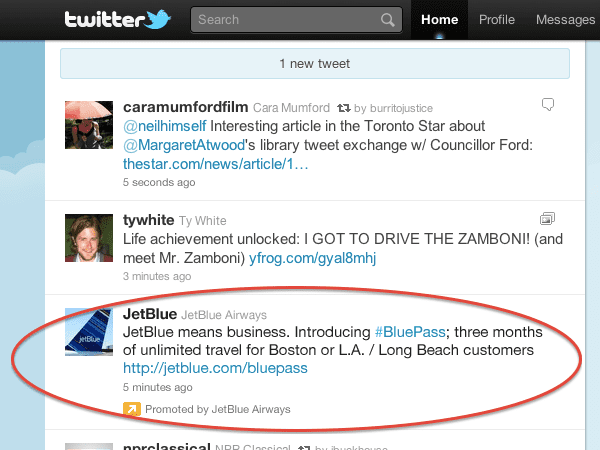Open the @MargaretAtwood mention link

179,144
